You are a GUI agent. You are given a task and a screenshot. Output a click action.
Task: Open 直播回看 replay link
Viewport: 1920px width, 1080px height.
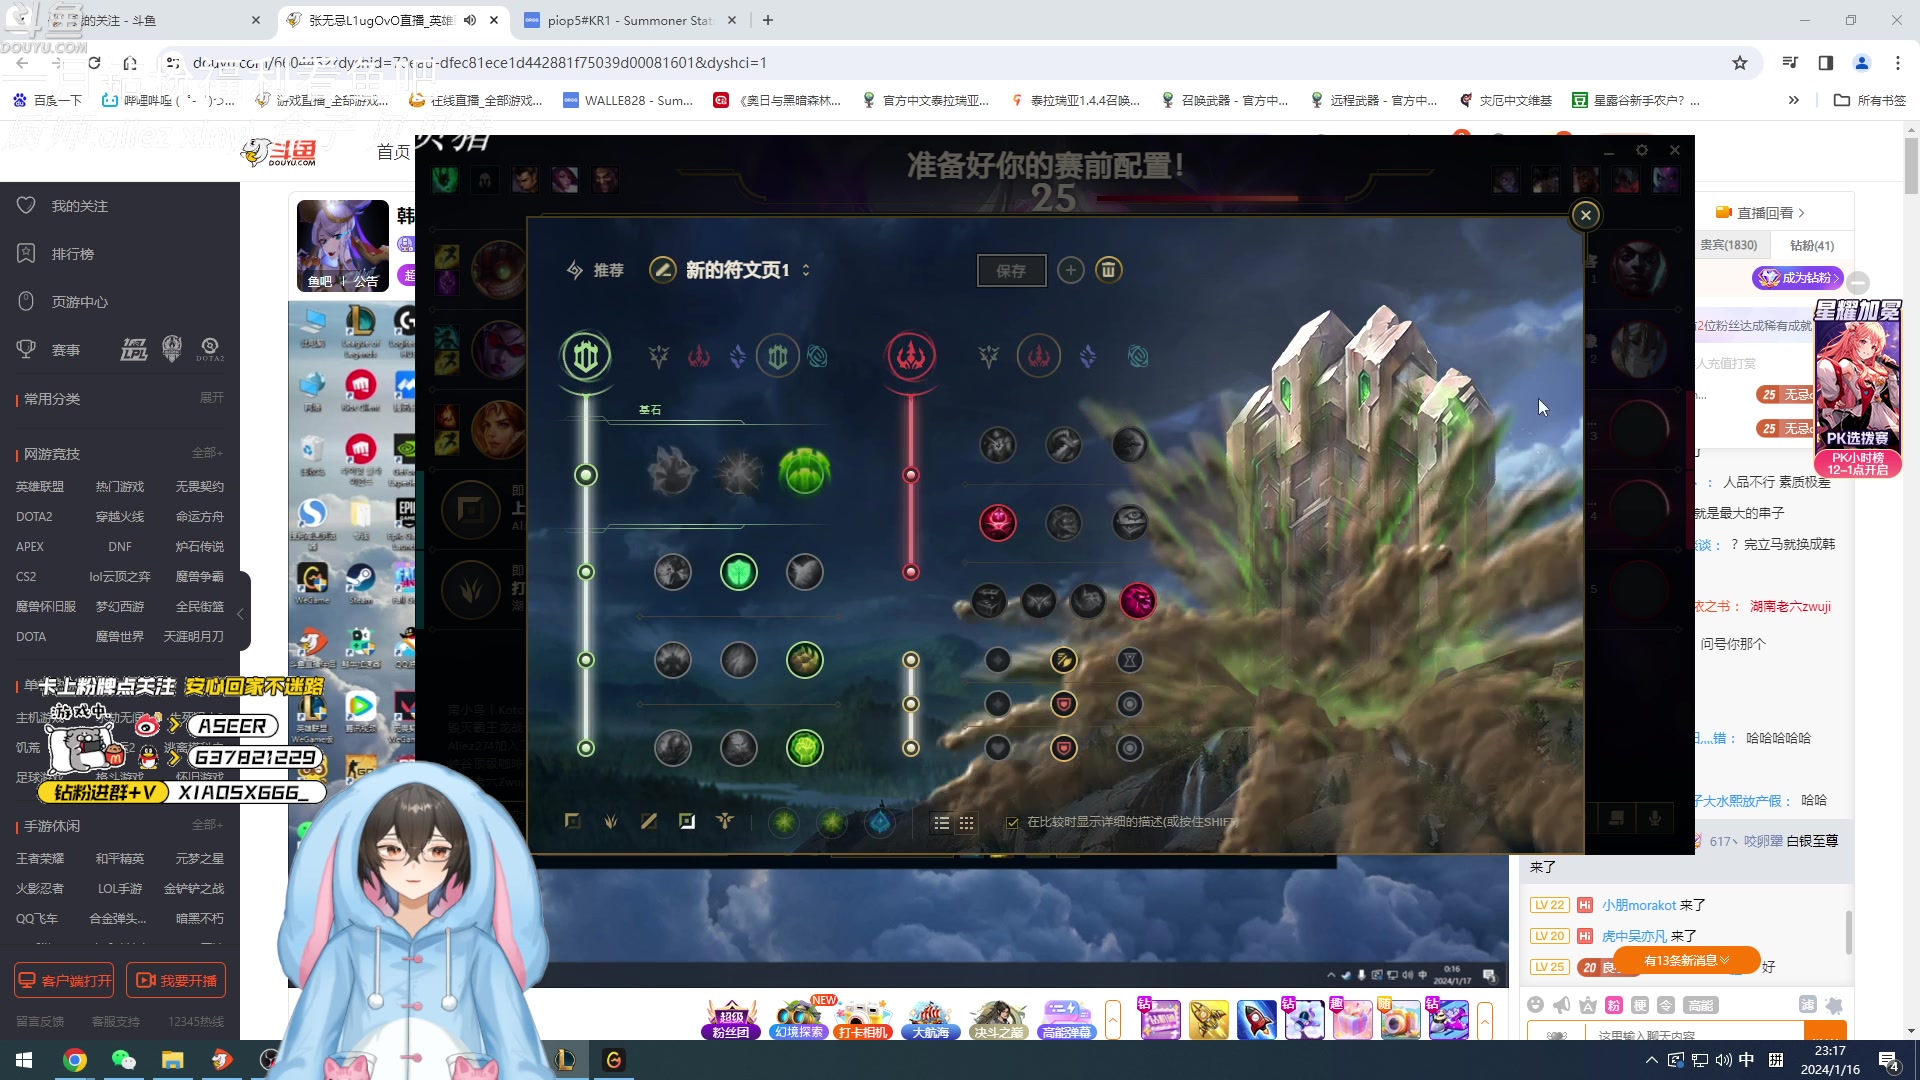(1760, 213)
